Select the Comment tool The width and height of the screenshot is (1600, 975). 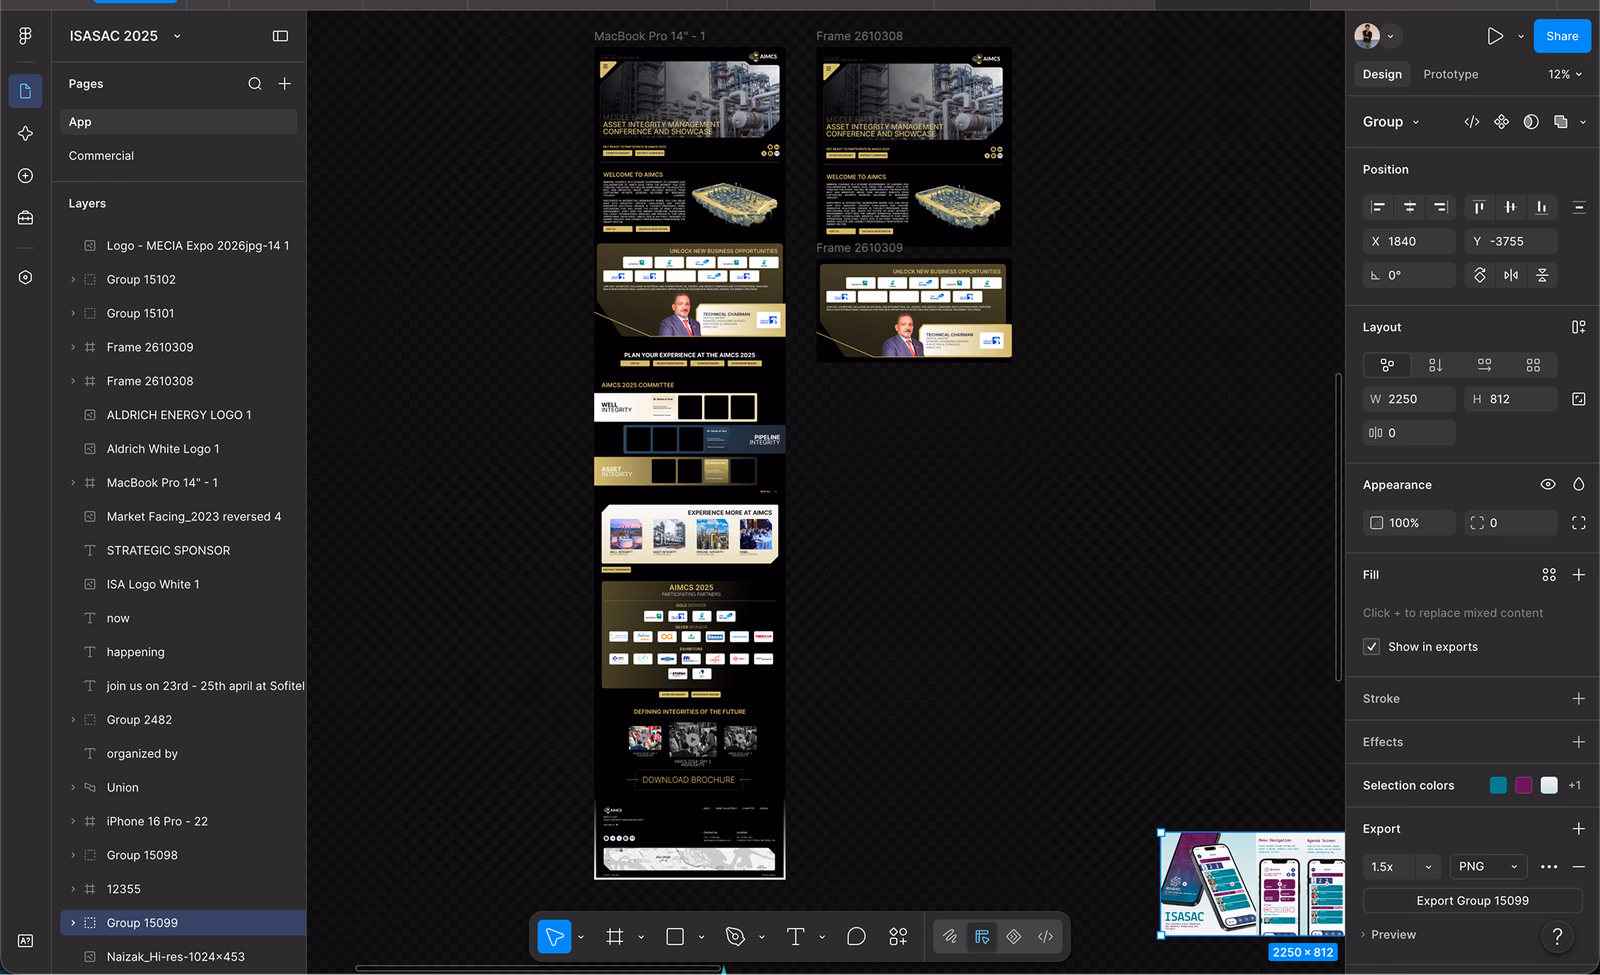pos(856,937)
